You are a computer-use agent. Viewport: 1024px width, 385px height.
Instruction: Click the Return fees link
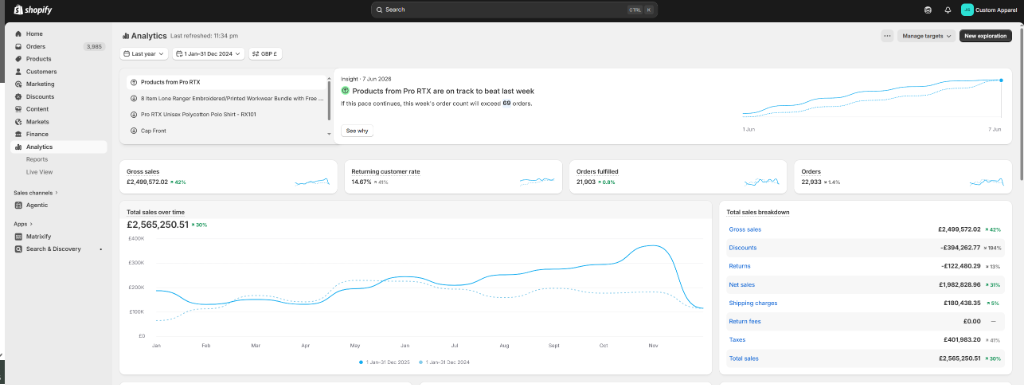[x=744, y=321]
